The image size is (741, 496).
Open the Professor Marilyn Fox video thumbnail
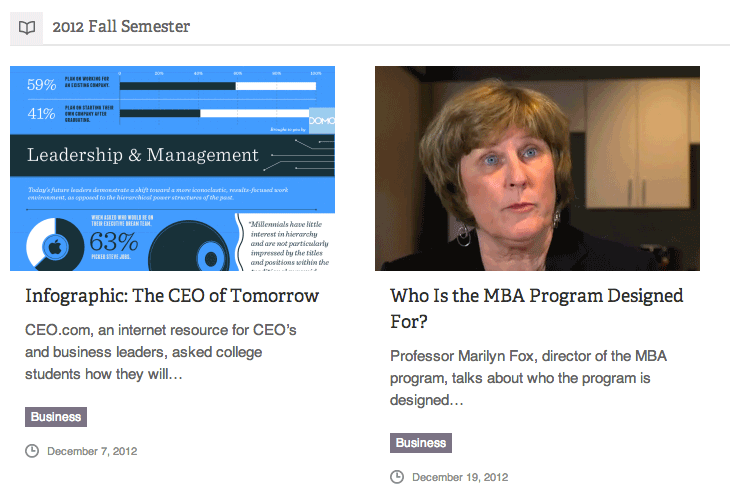[x=537, y=168]
